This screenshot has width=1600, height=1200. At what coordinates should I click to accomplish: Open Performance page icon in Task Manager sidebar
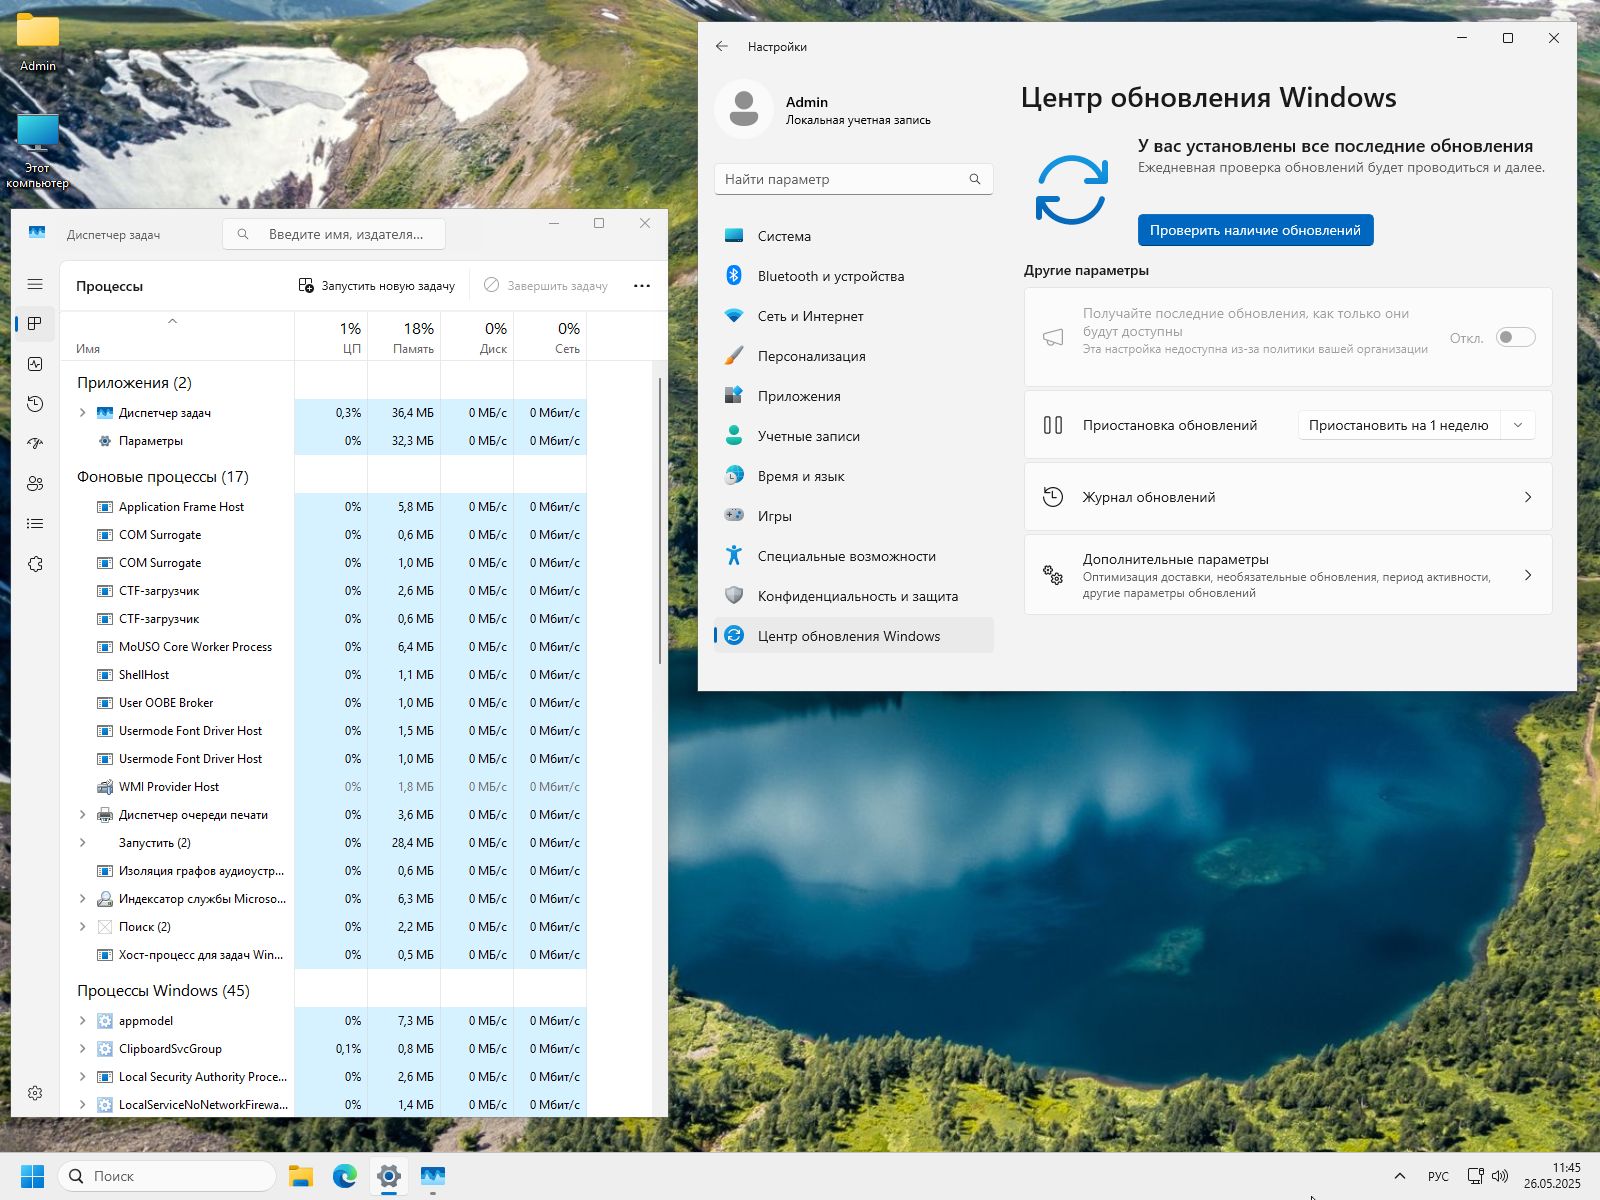[x=35, y=364]
